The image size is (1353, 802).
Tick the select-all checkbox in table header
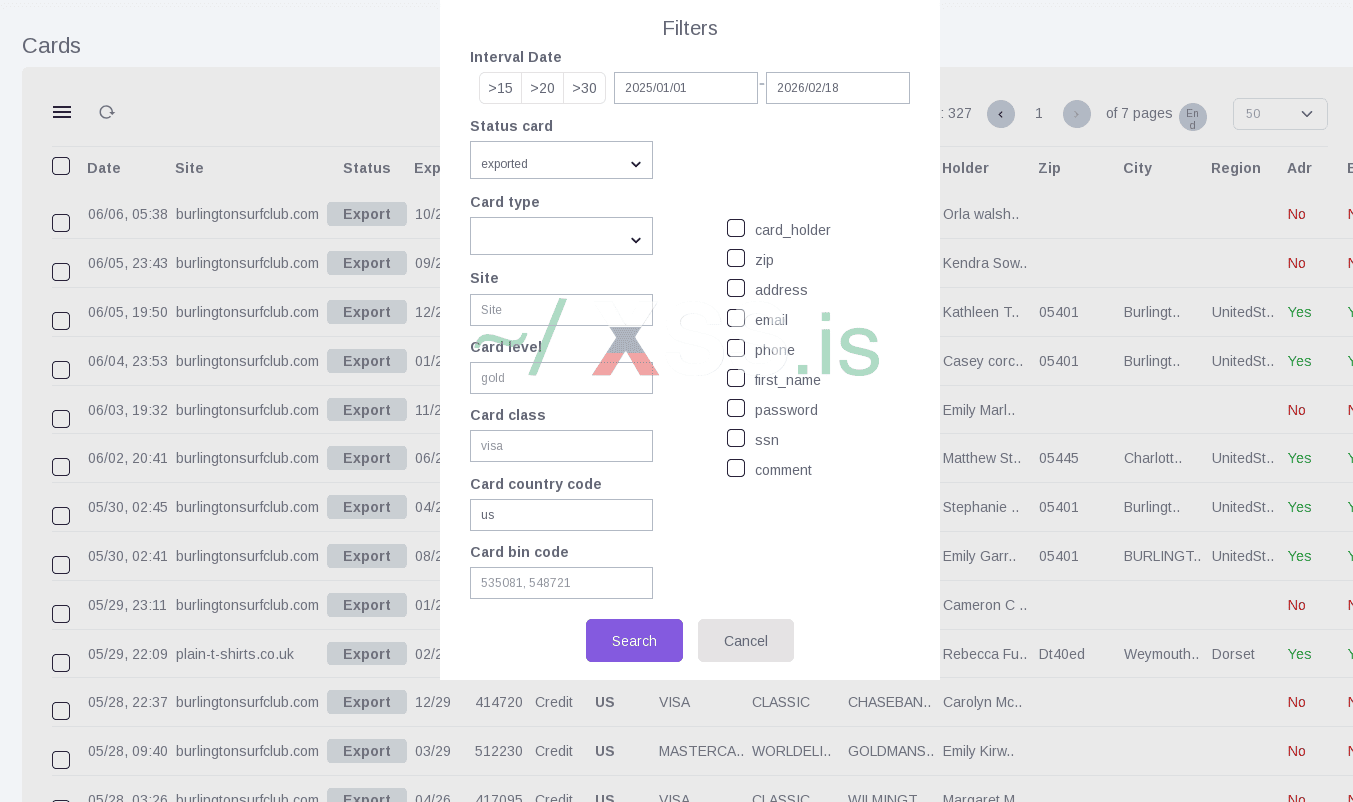click(x=61, y=166)
